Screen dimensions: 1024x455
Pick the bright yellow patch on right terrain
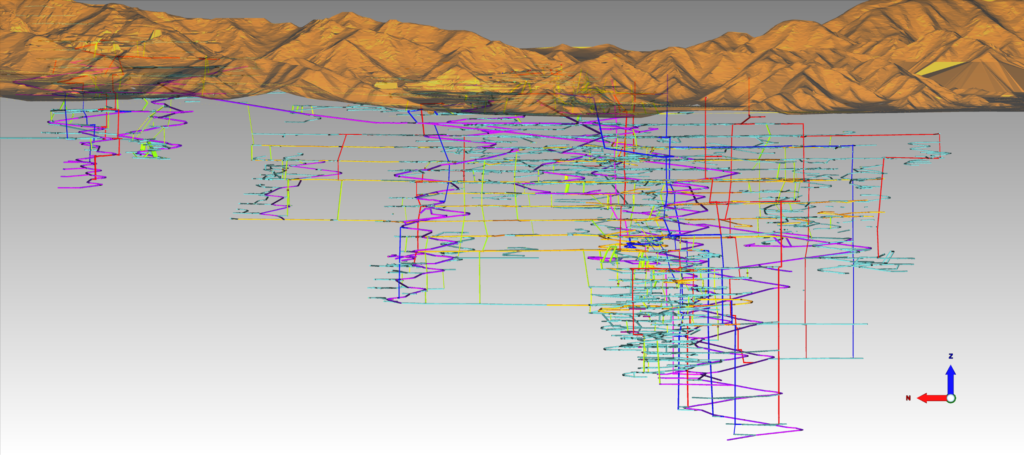(938, 68)
